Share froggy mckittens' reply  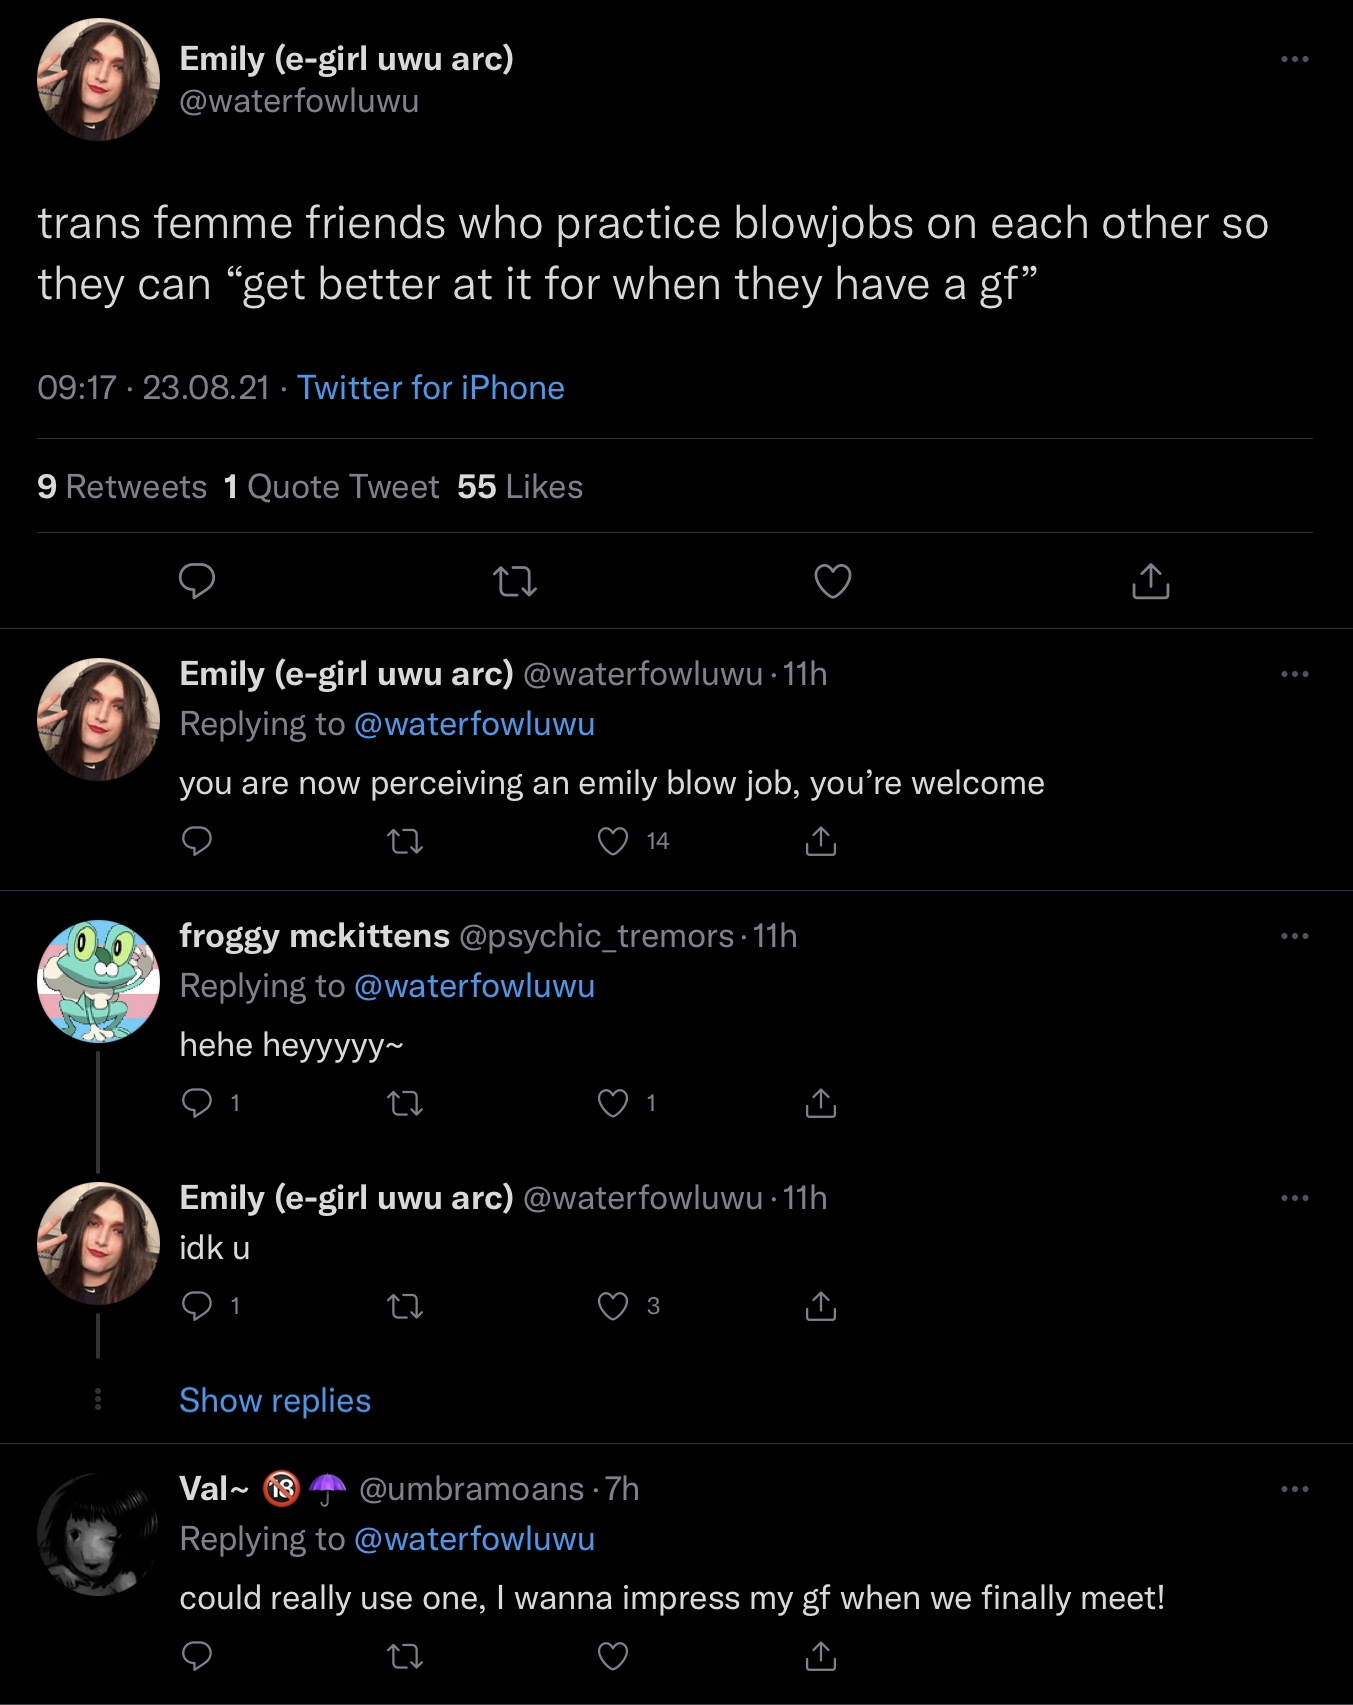(x=820, y=1103)
